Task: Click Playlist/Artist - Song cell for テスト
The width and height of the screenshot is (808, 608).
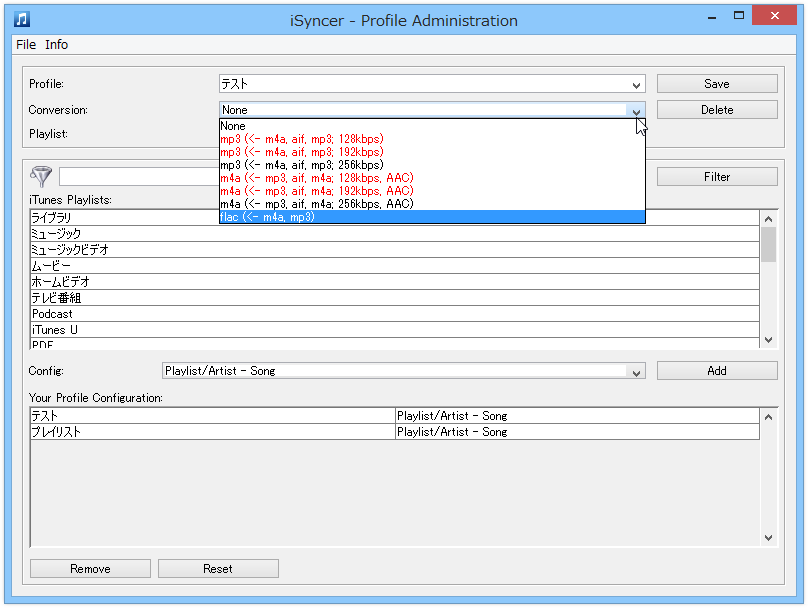Action: (577, 416)
